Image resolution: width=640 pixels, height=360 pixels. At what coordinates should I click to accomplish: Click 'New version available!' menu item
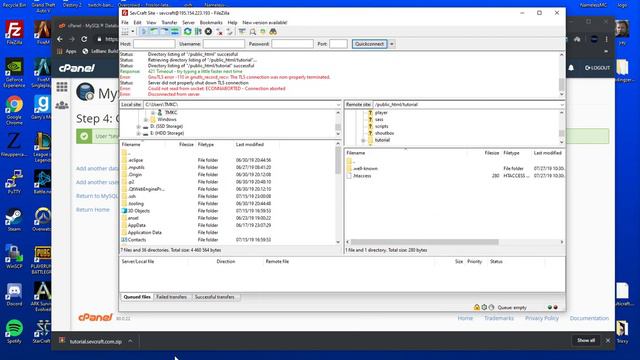[x=264, y=22]
